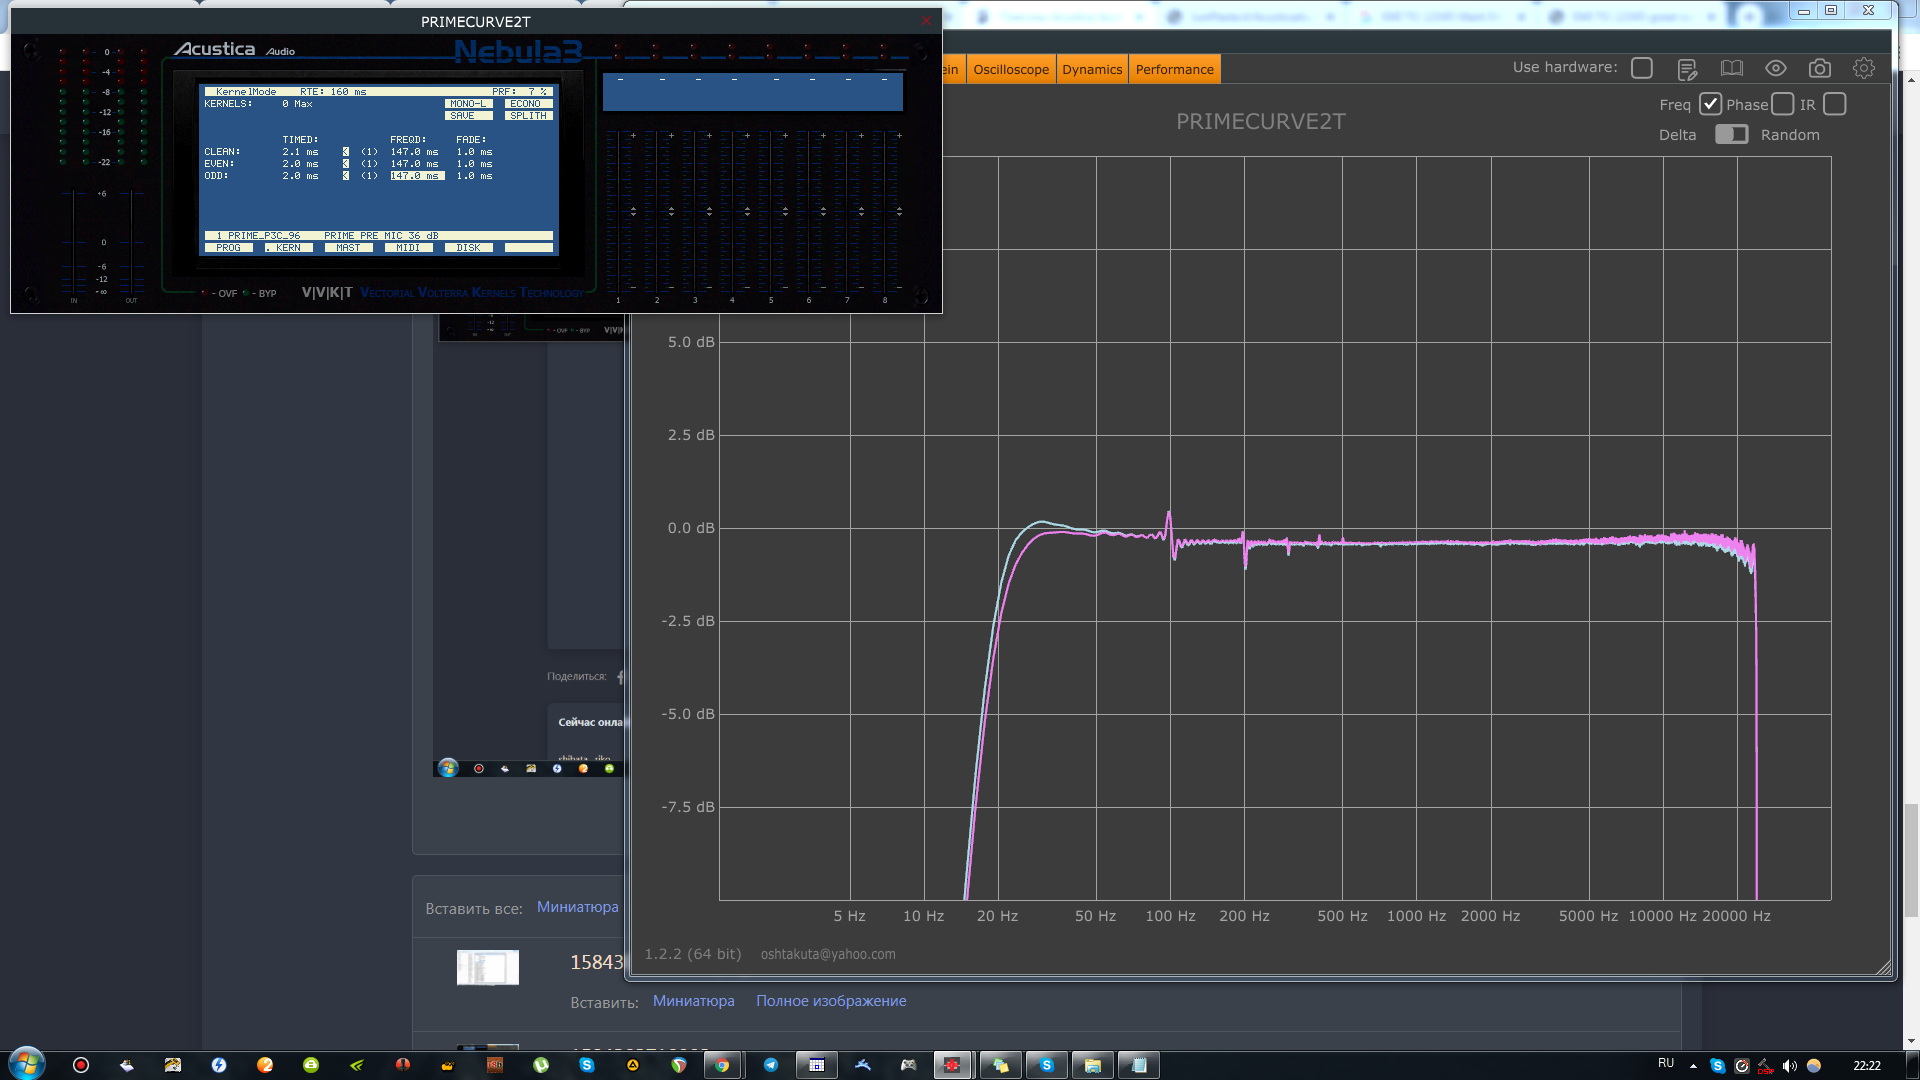Click the CLEAN FADE 1.0 ms value
Screen dimensions: 1920x1080
[474, 152]
